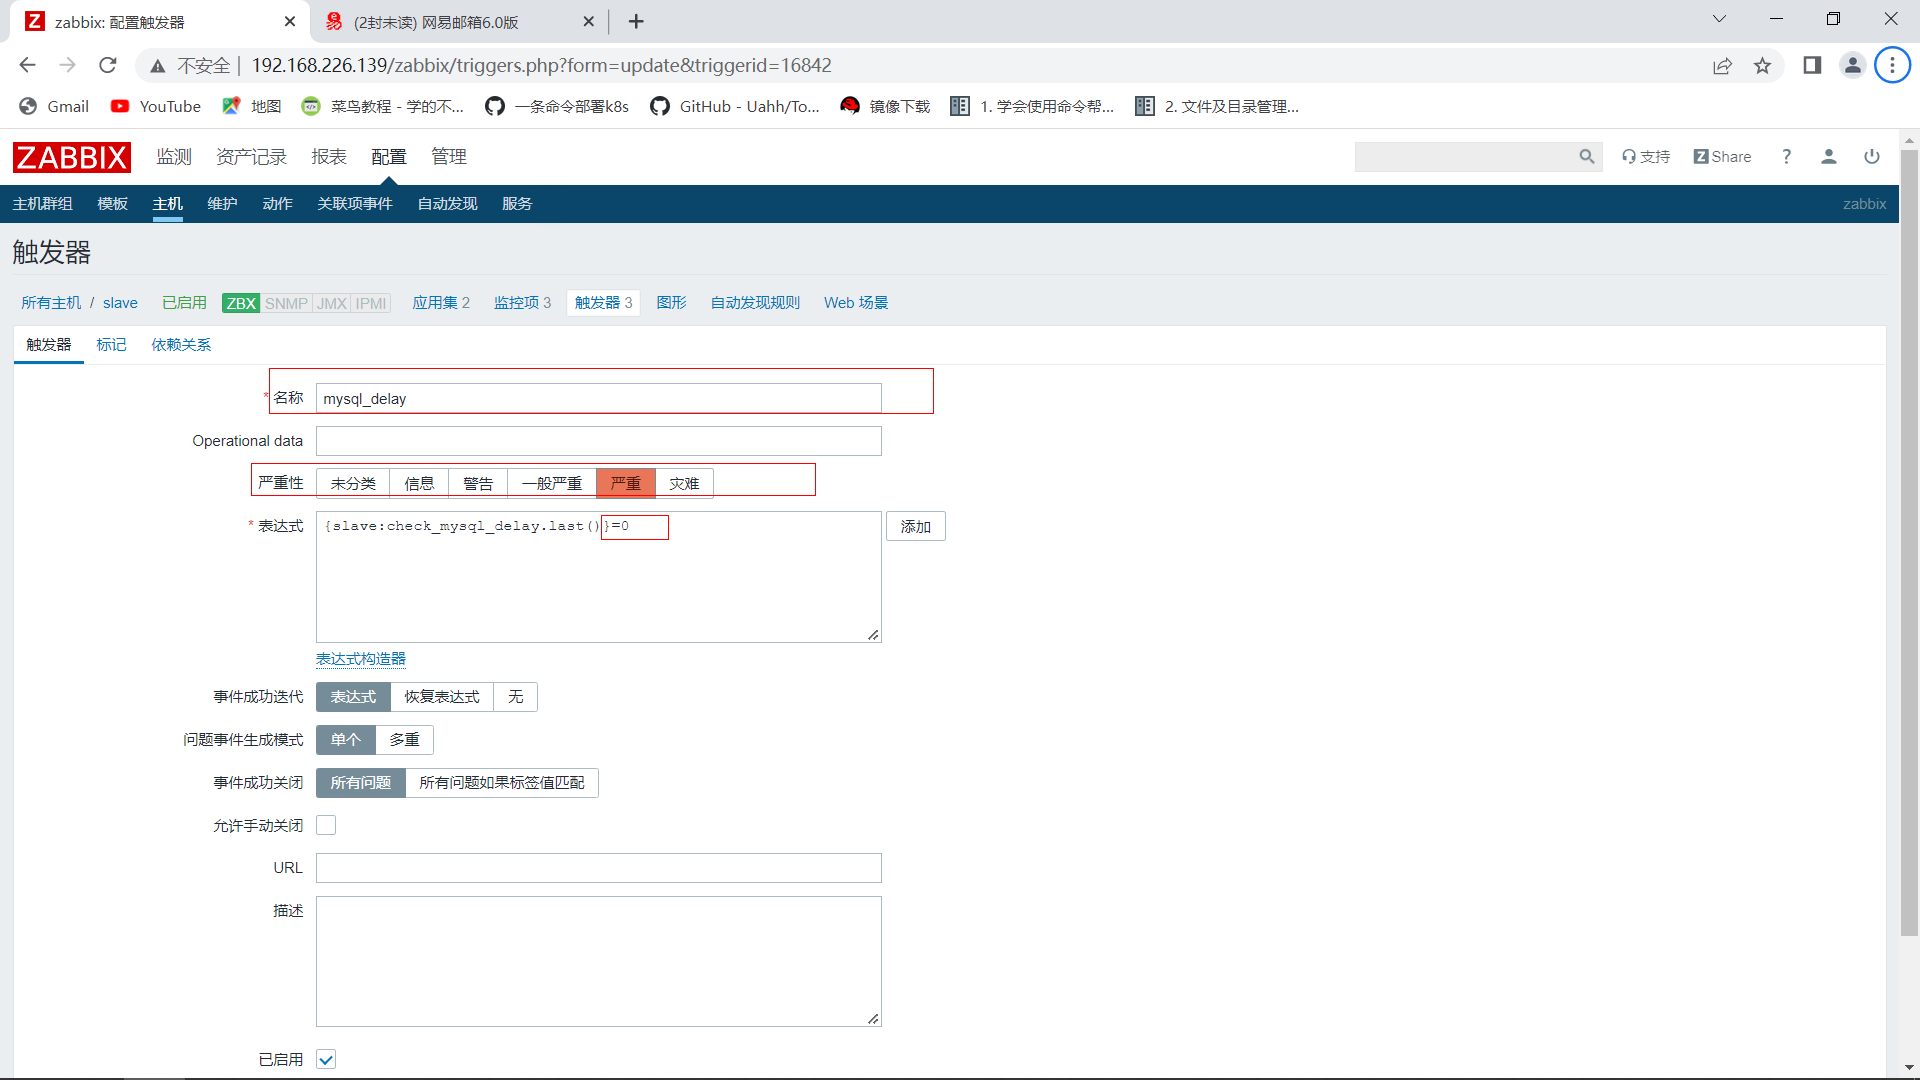Check the allow manual close checkbox
Image resolution: width=1920 pixels, height=1080 pixels.
[326, 826]
